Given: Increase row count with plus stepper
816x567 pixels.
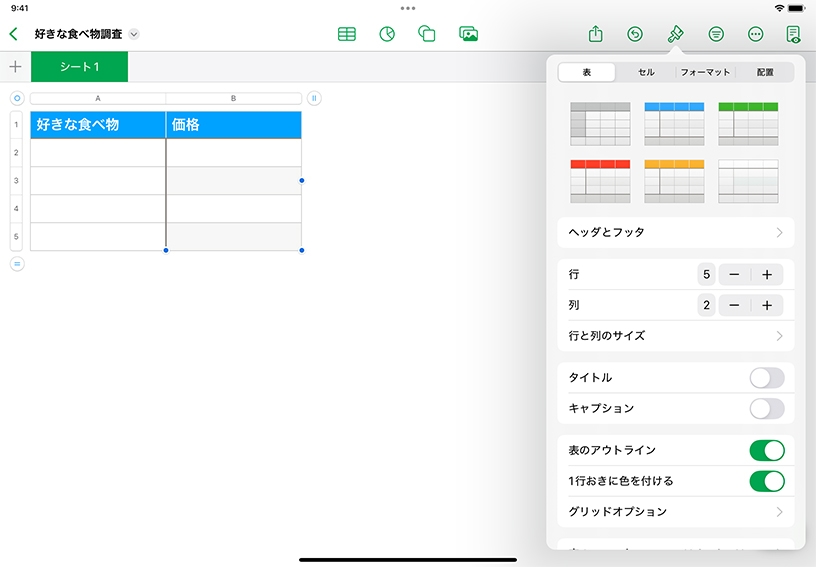Looking at the screenshot, I should point(767,274).
